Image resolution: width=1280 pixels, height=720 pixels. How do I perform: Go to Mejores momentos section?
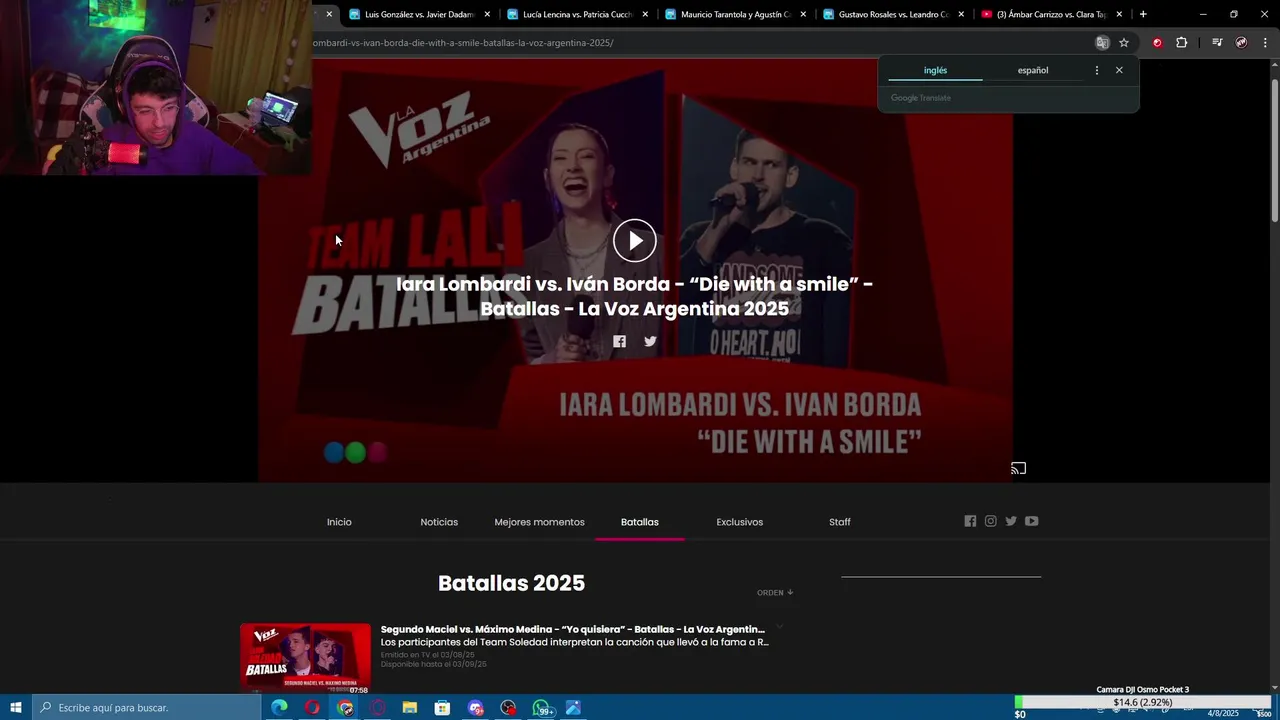539,522
